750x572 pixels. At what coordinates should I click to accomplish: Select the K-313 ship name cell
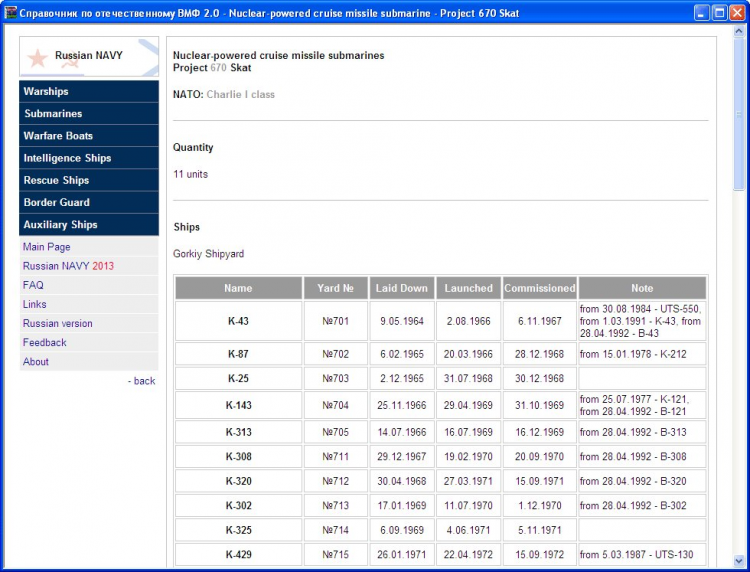click(x=238, y=432)
